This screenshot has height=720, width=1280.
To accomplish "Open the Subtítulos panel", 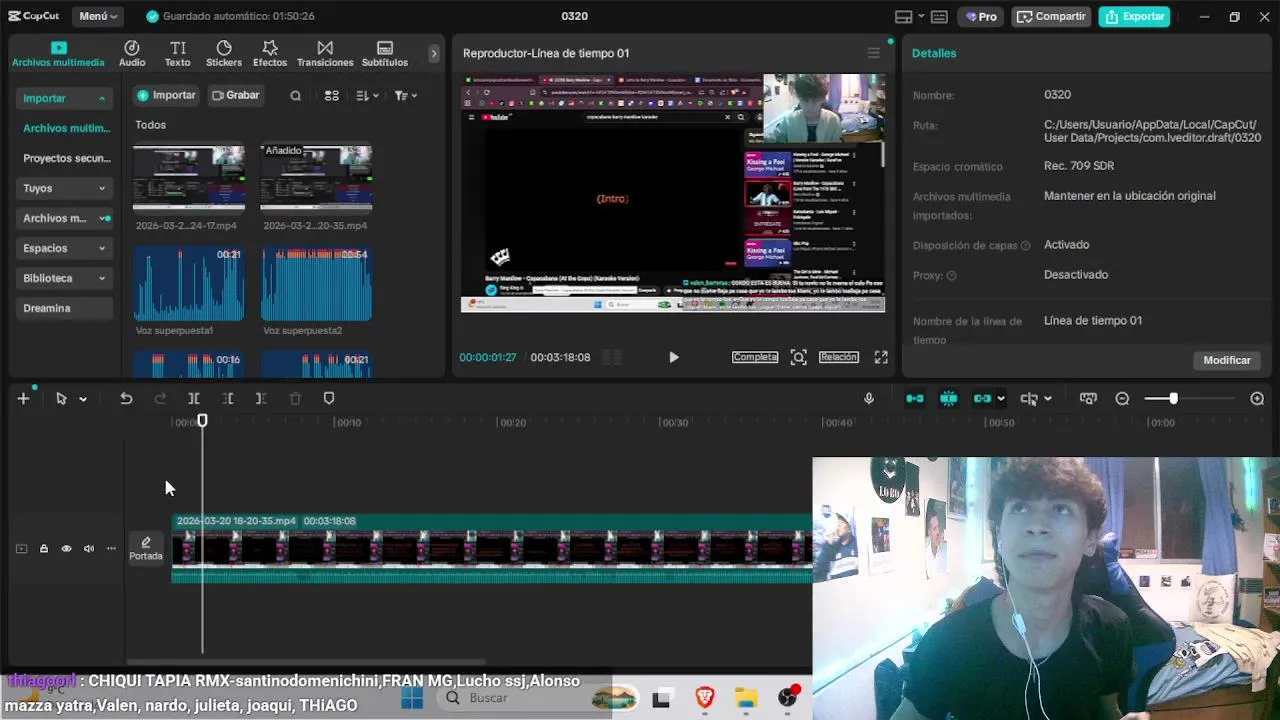I will point(385,54).
